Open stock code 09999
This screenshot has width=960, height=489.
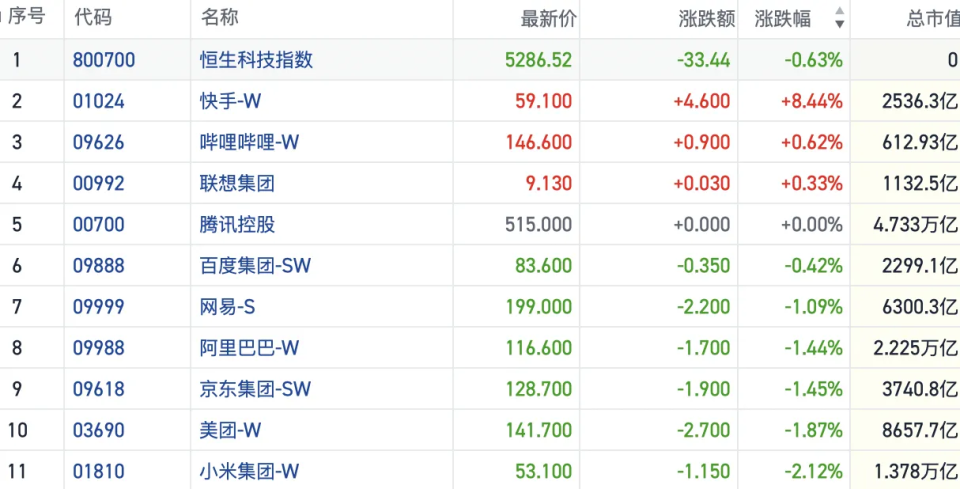tap(99, 307)
